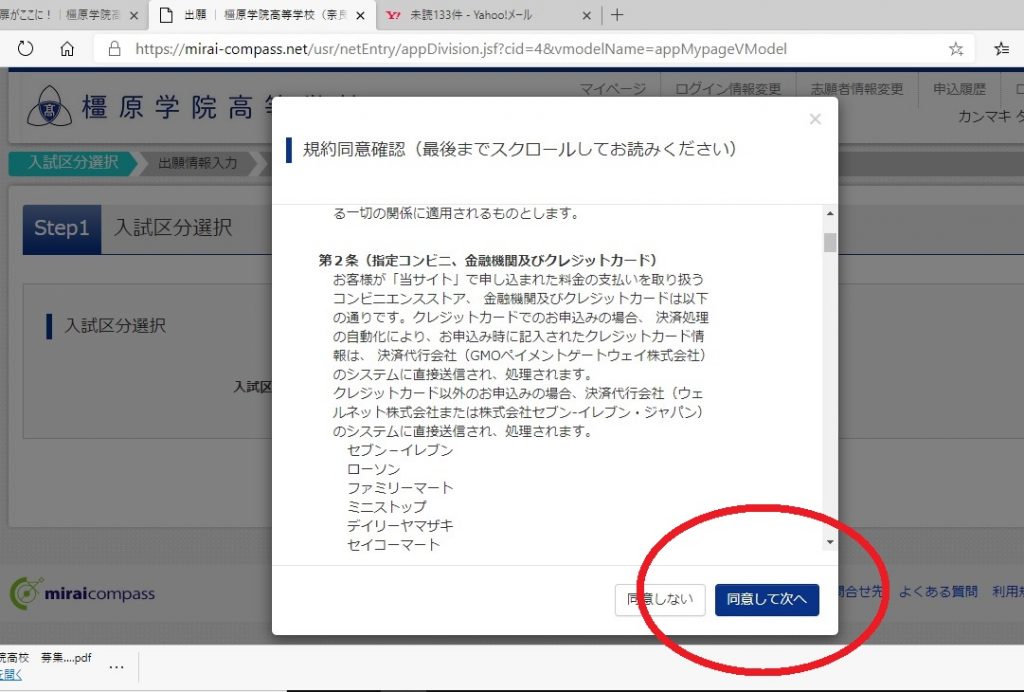
Task: Click the カンマキ user name text
Action: pos(991,116)
